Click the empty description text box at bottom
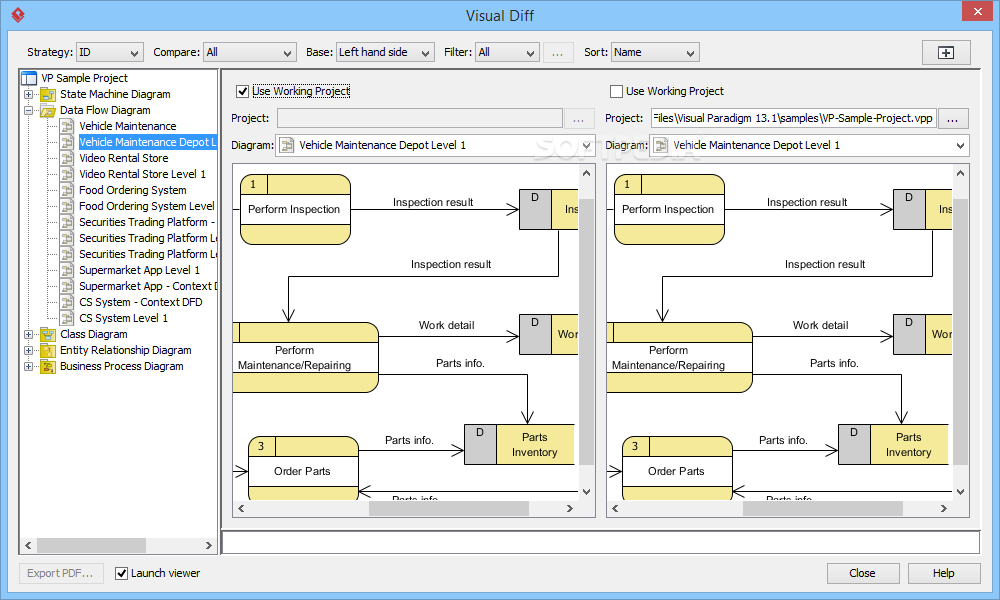The height and width of the screenshot is (600, 1000). coord(600,542)
